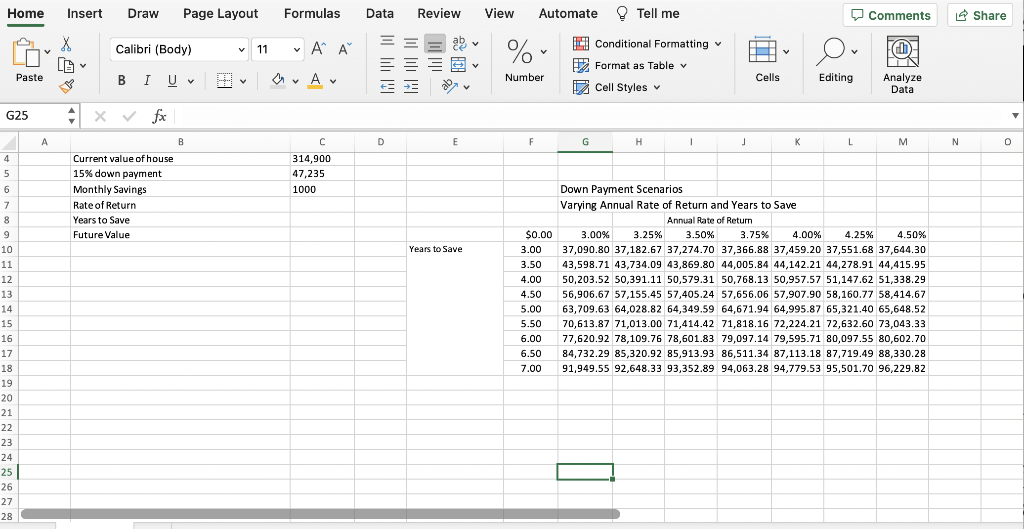
Task: Open the Editing magnifier icon
Action: click(x=831, y=50)
